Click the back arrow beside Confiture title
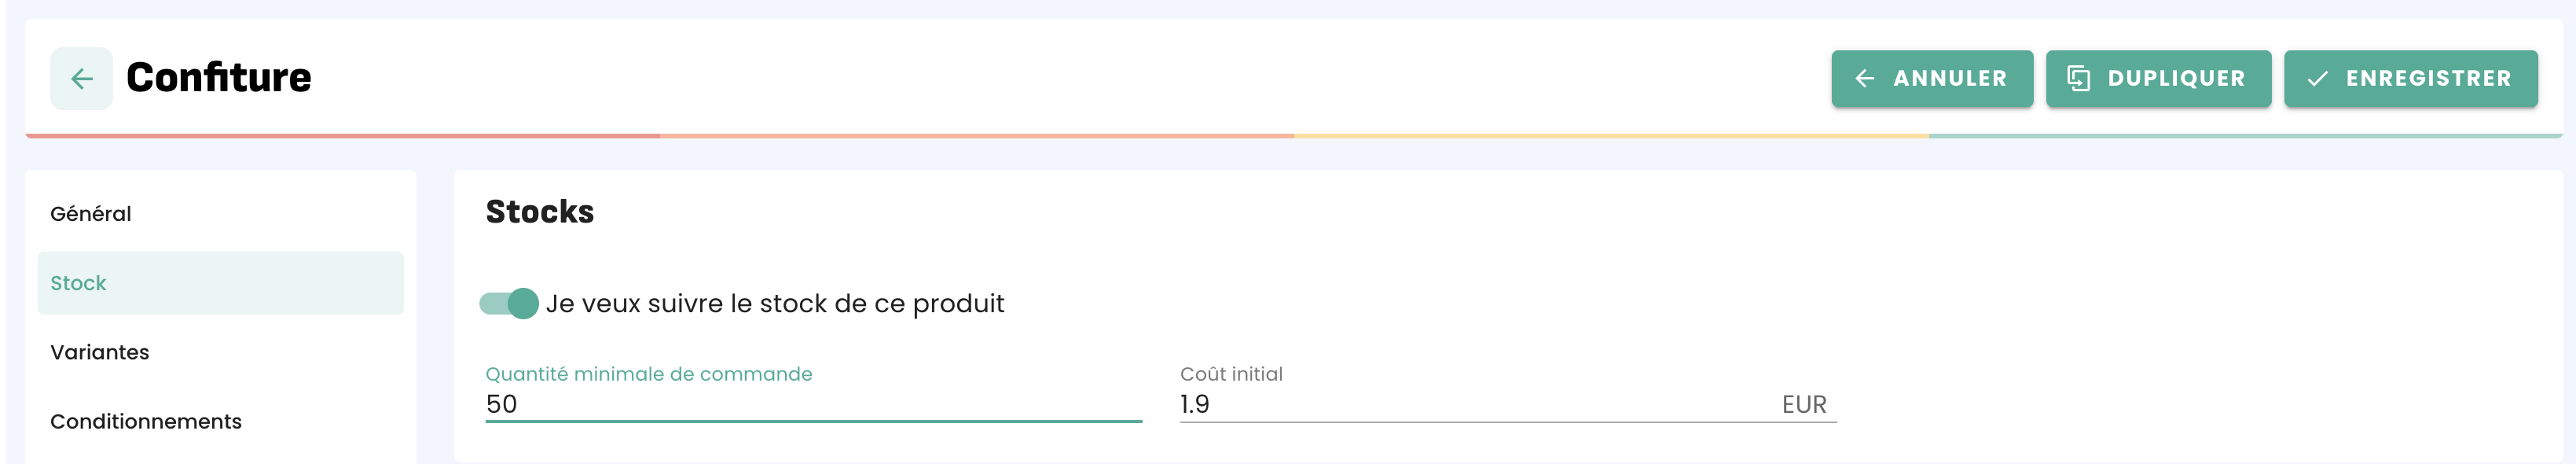This screenshot has width=2576, height=464. coord(81,78)
